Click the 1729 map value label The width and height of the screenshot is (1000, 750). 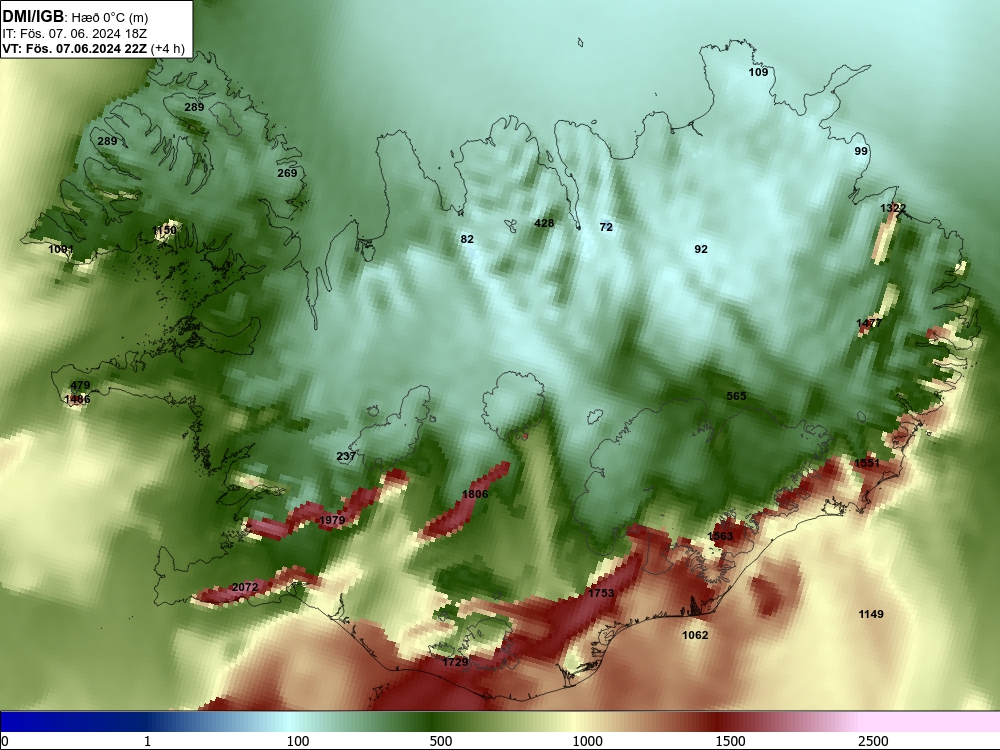coord(455,662)
